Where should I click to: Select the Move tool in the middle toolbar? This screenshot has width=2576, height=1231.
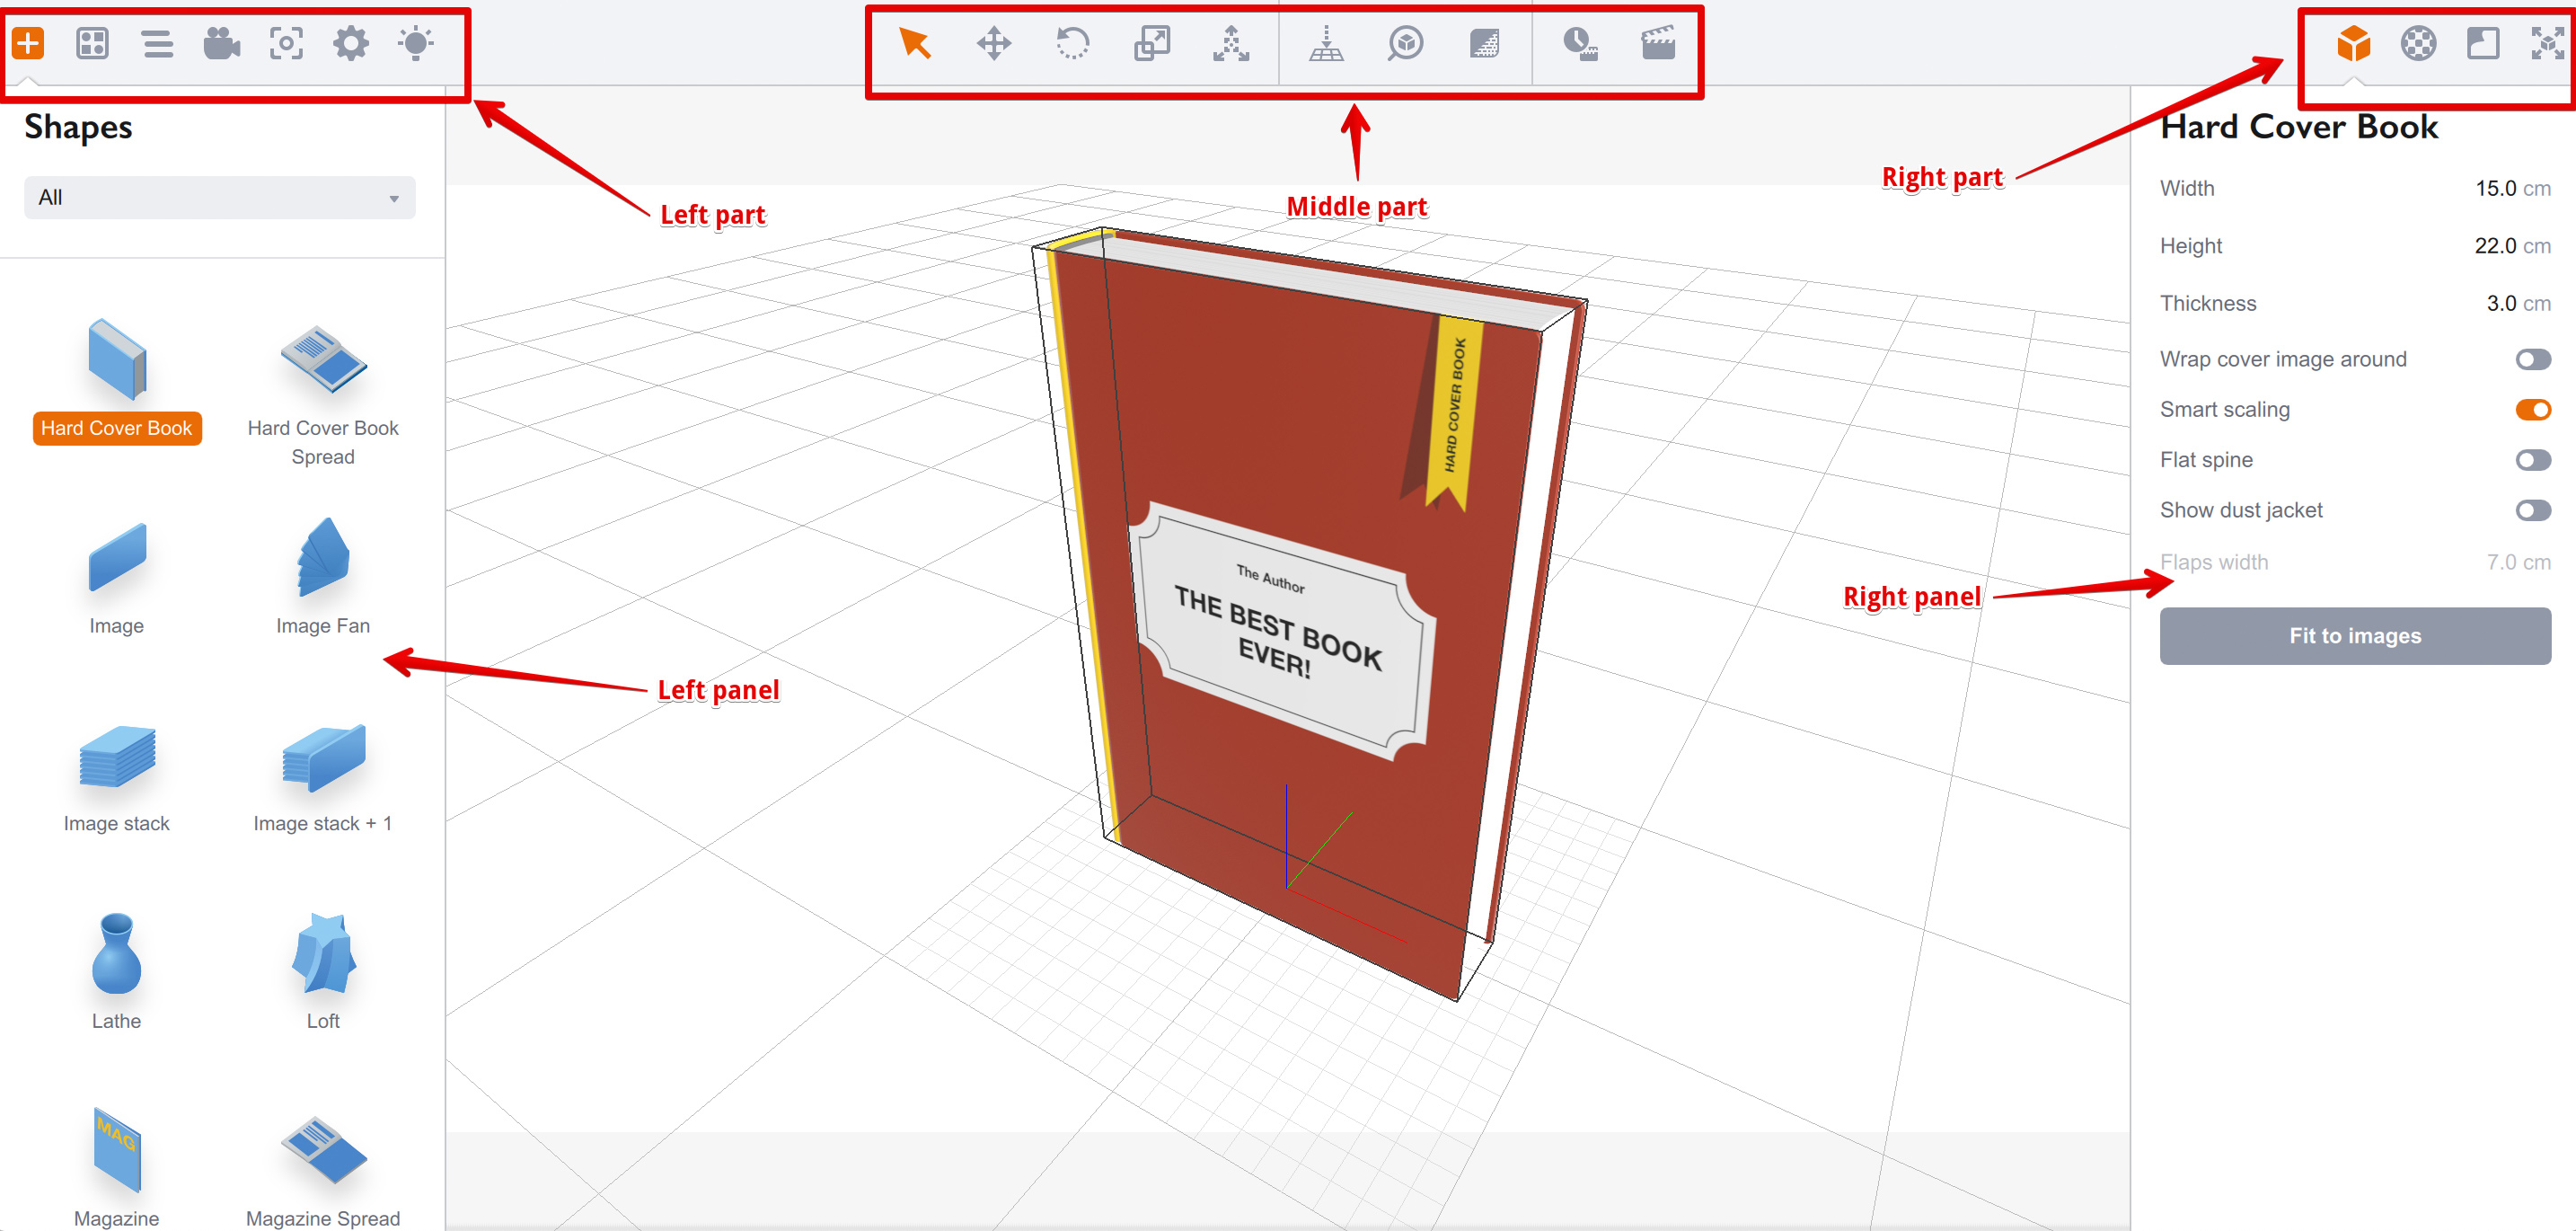click(994, 44)
